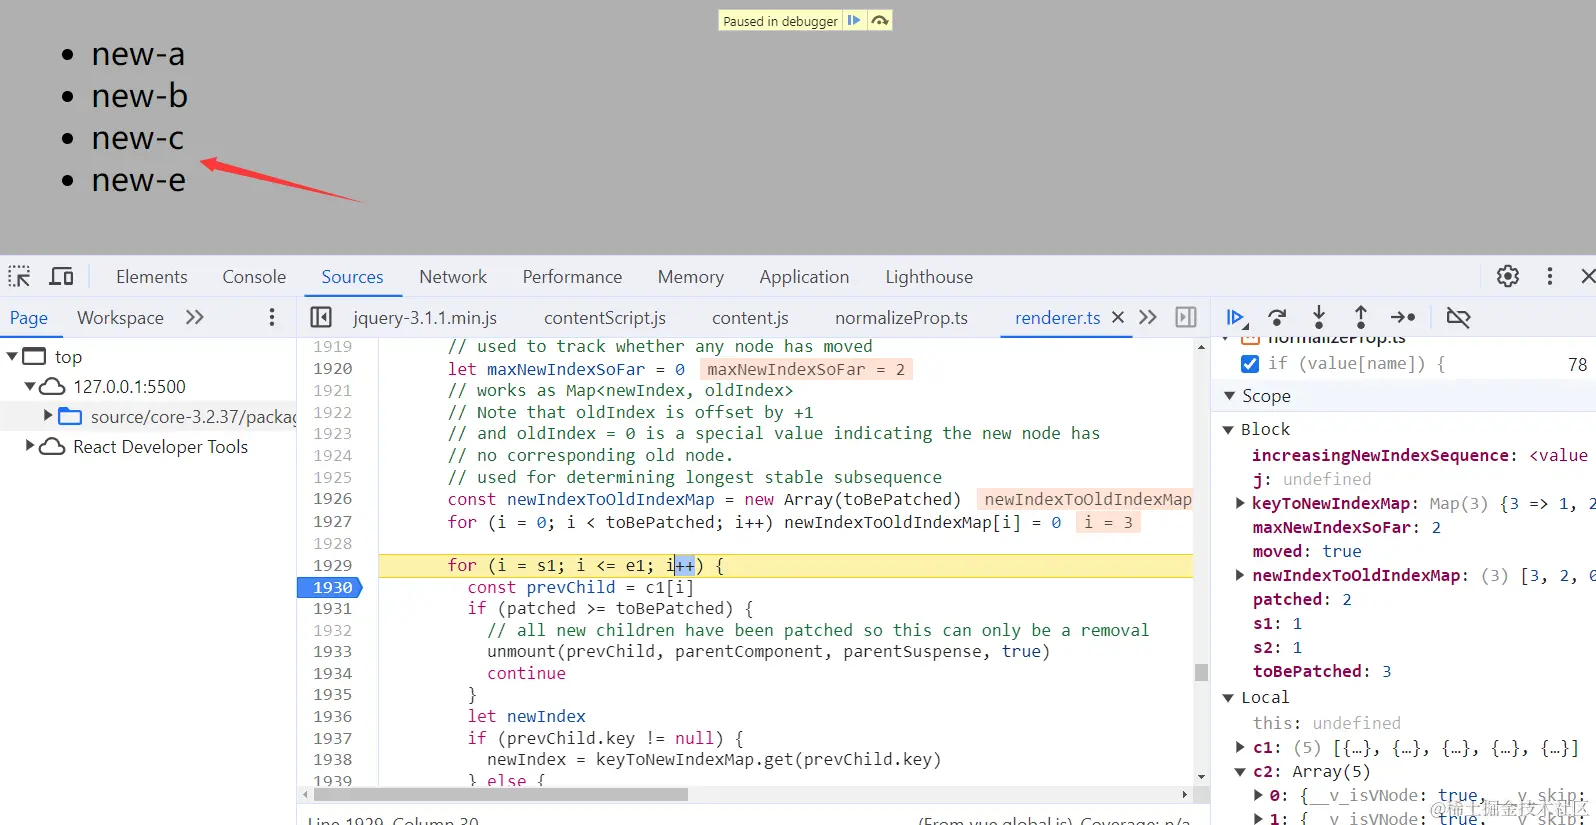
Task: Collapse the Block scope group
Action: (1228, 430)
